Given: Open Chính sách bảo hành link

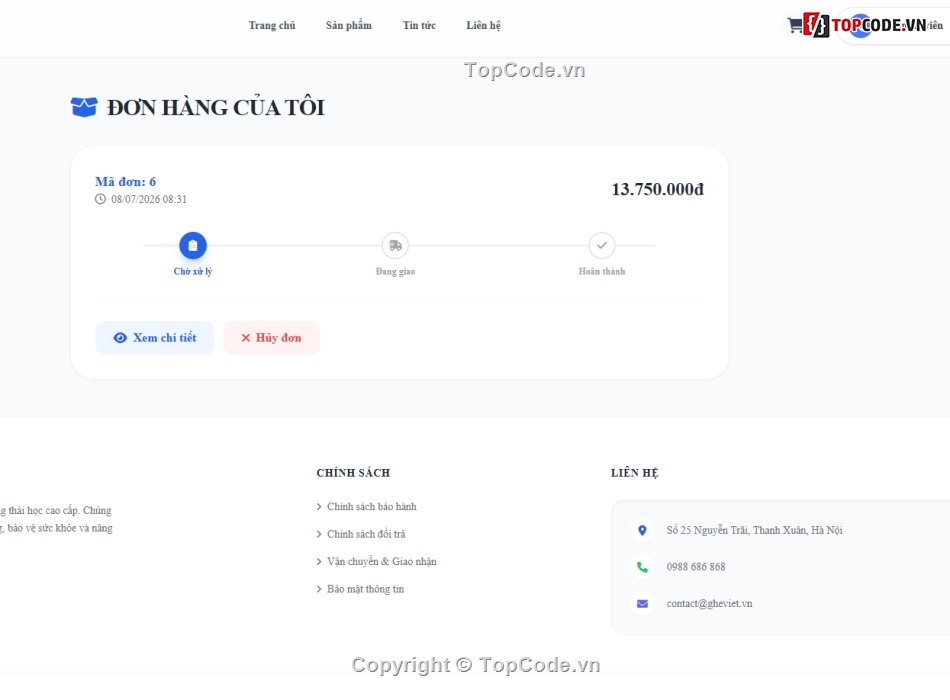Looking at the screenshot, I should tap(372, 507).
